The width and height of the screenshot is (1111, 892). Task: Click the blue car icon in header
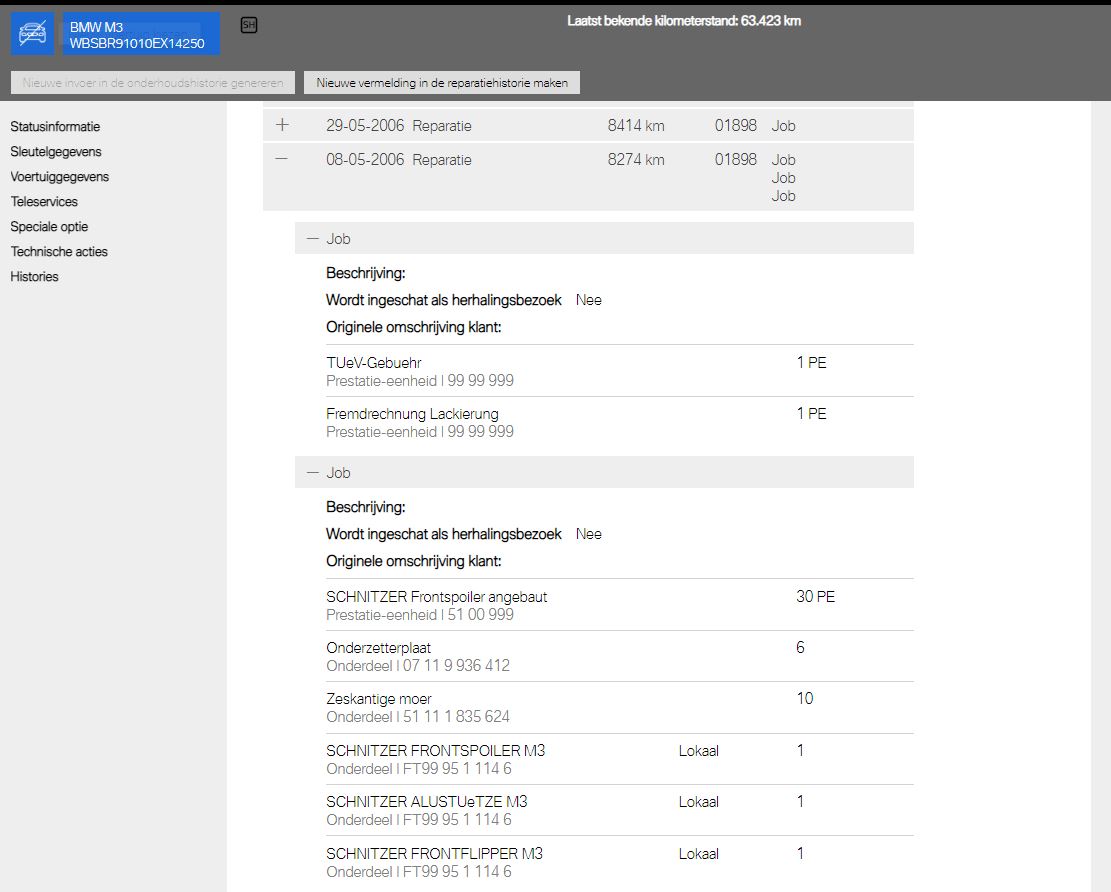[x=33, y=33]
